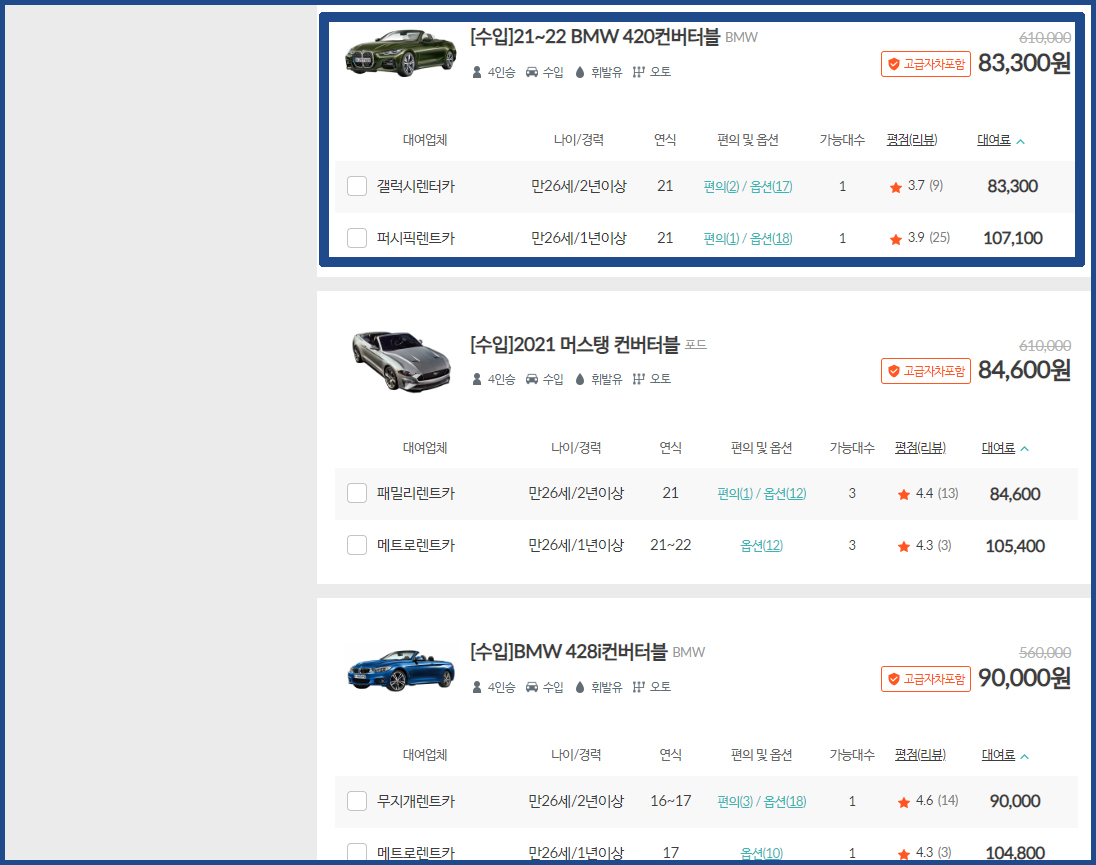Open the 2021 머스탱 컨버터블 title

tap(575, 344)
